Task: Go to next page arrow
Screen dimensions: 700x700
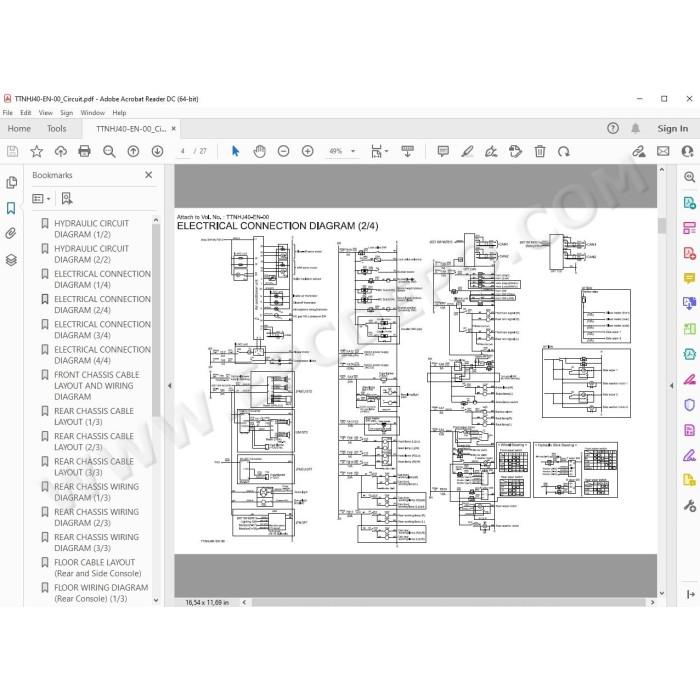Action: coord(157,152)
